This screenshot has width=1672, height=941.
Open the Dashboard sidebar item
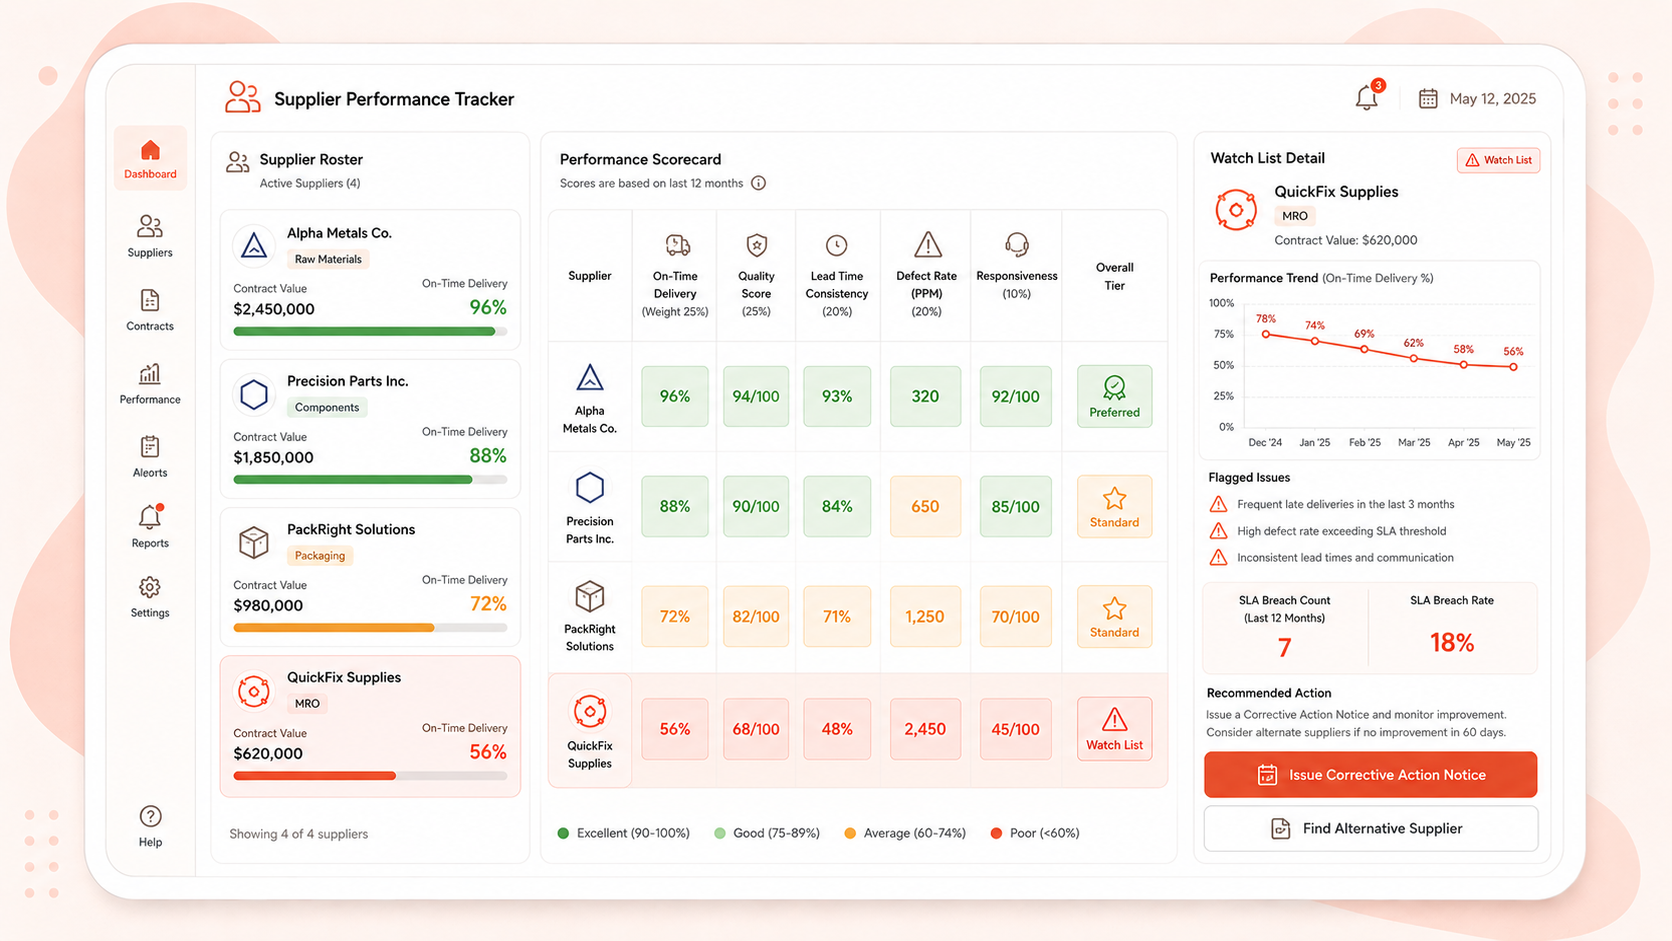(x=150, y=158)
